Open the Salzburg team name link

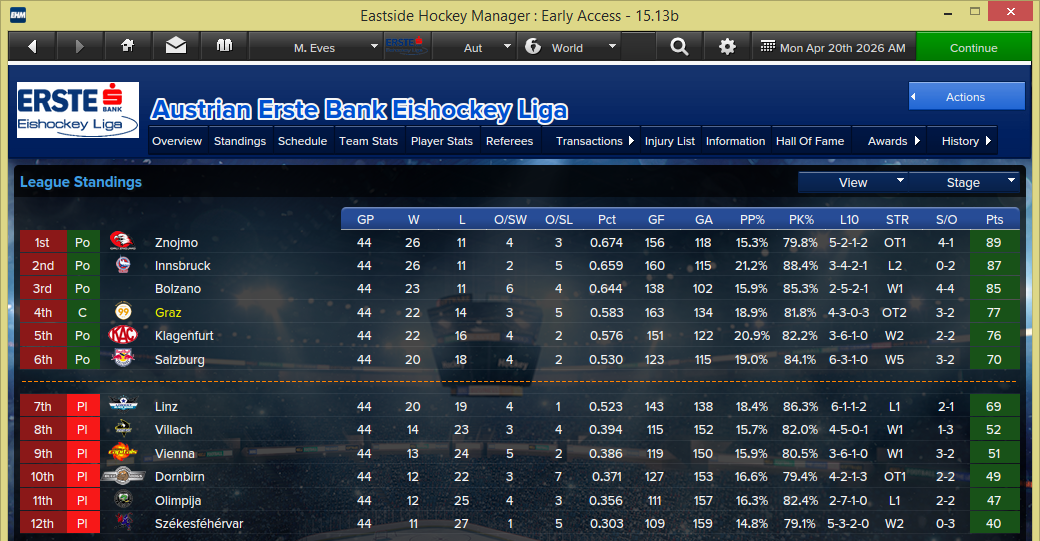click(179, 359)
